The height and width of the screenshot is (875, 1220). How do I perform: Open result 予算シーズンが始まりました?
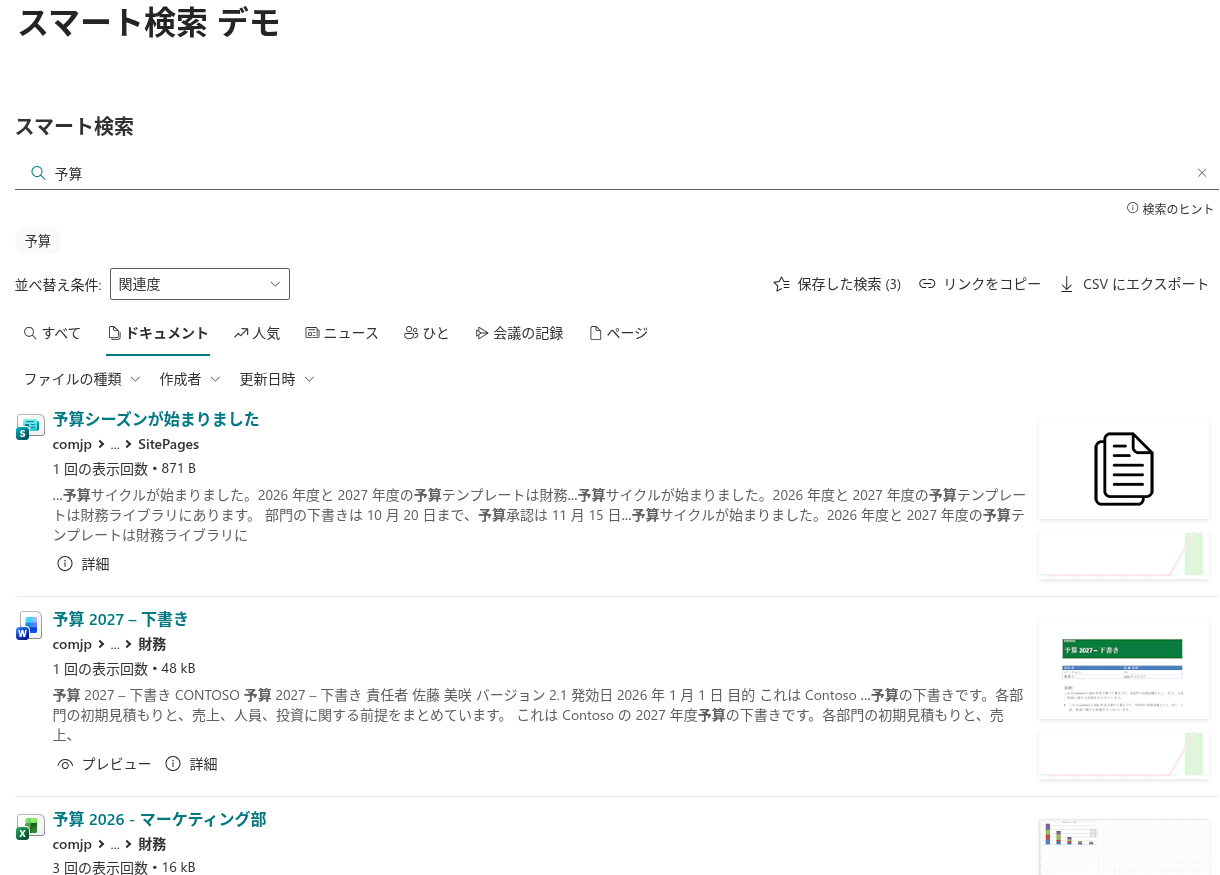pyautogui.click(x=156, y=419)
